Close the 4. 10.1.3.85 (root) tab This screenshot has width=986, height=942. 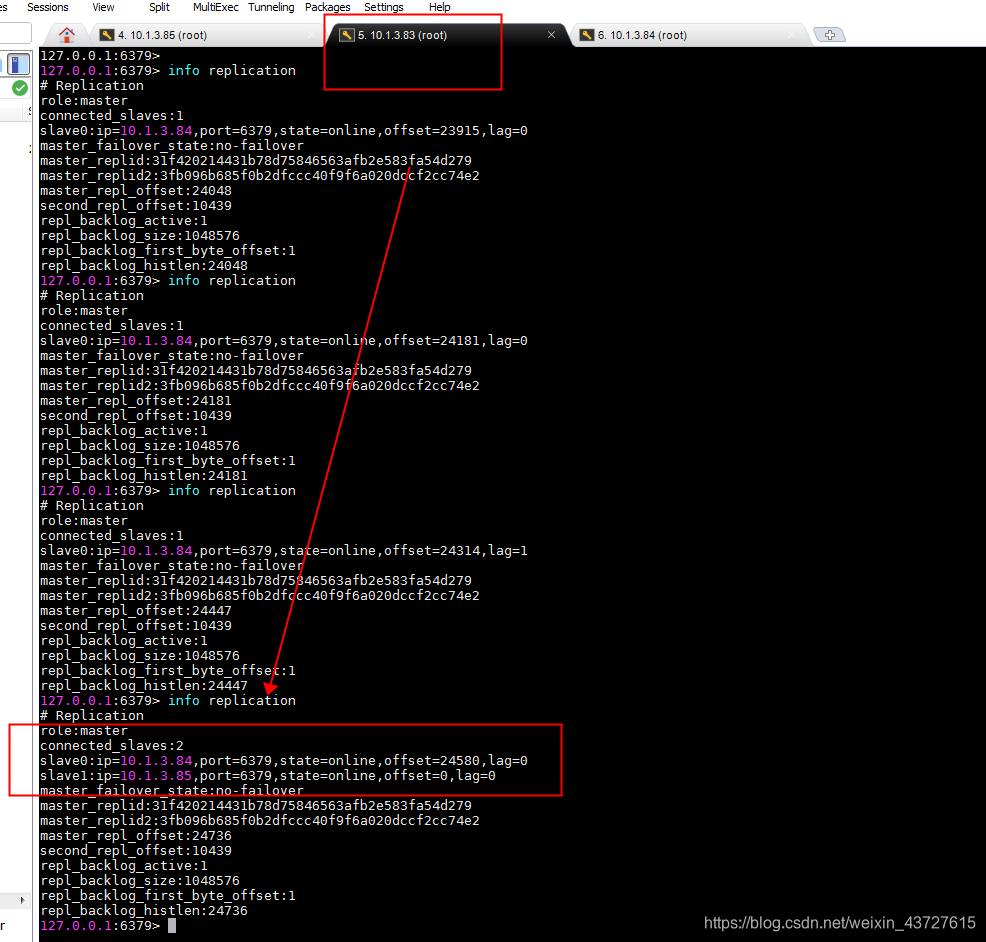coord(312,35)
